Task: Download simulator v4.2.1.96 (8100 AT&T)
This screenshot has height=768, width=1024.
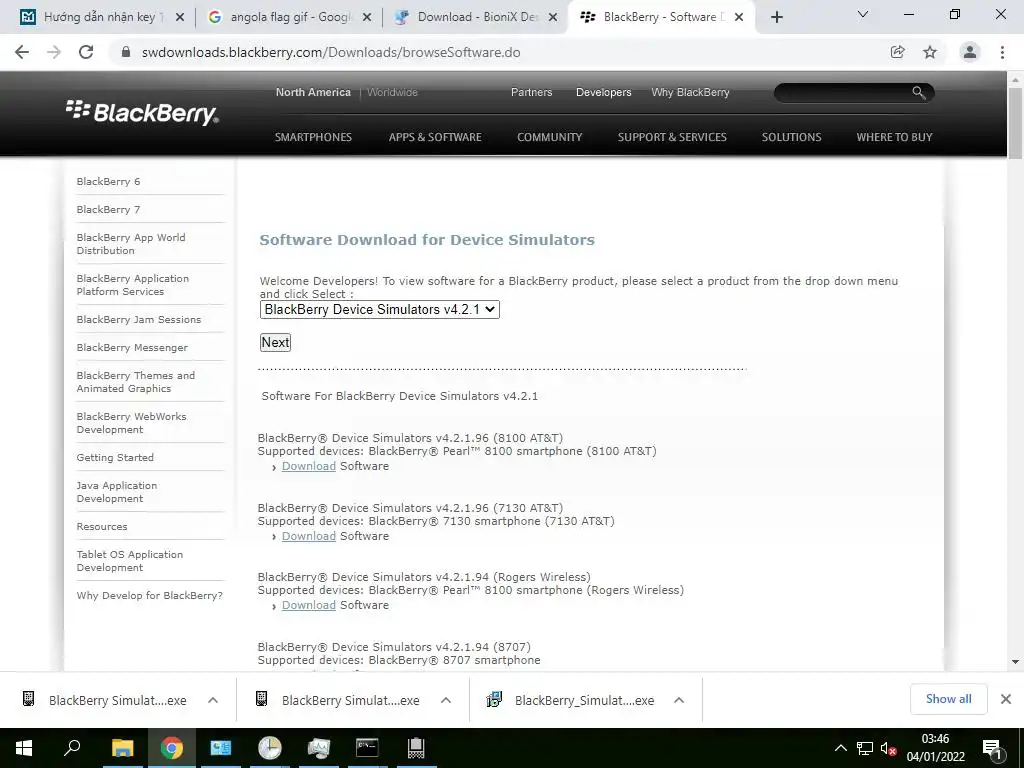Action: (x=309, y=466)
